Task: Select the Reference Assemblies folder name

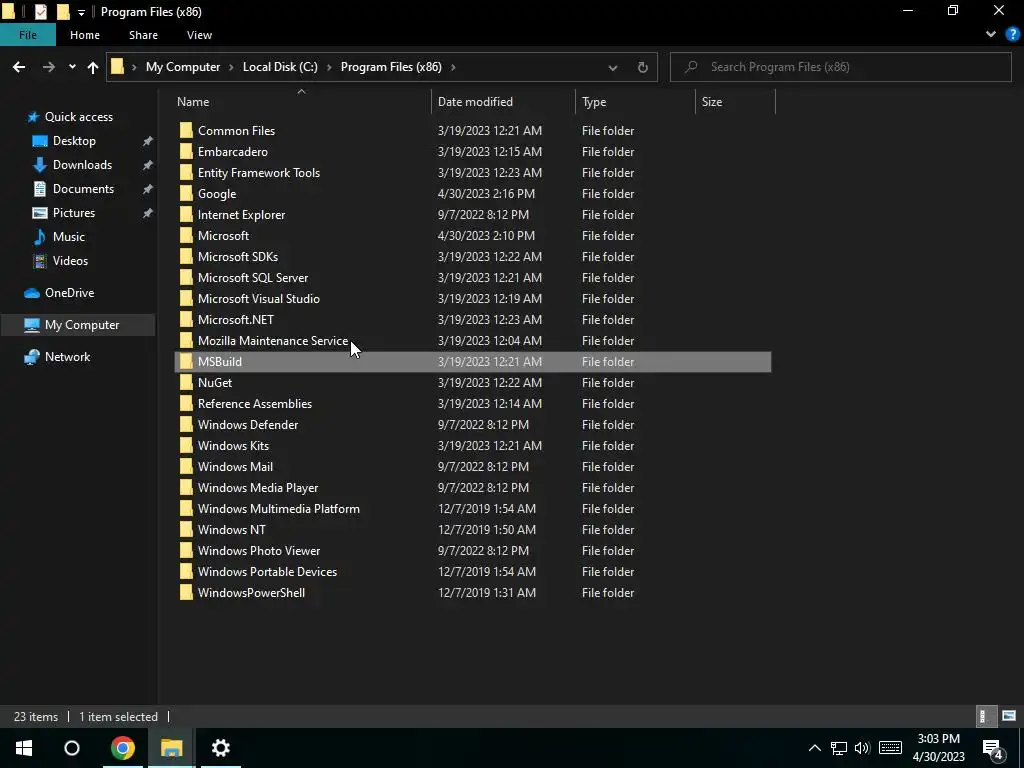Action: pyautogui.click(x=255, y=404)
